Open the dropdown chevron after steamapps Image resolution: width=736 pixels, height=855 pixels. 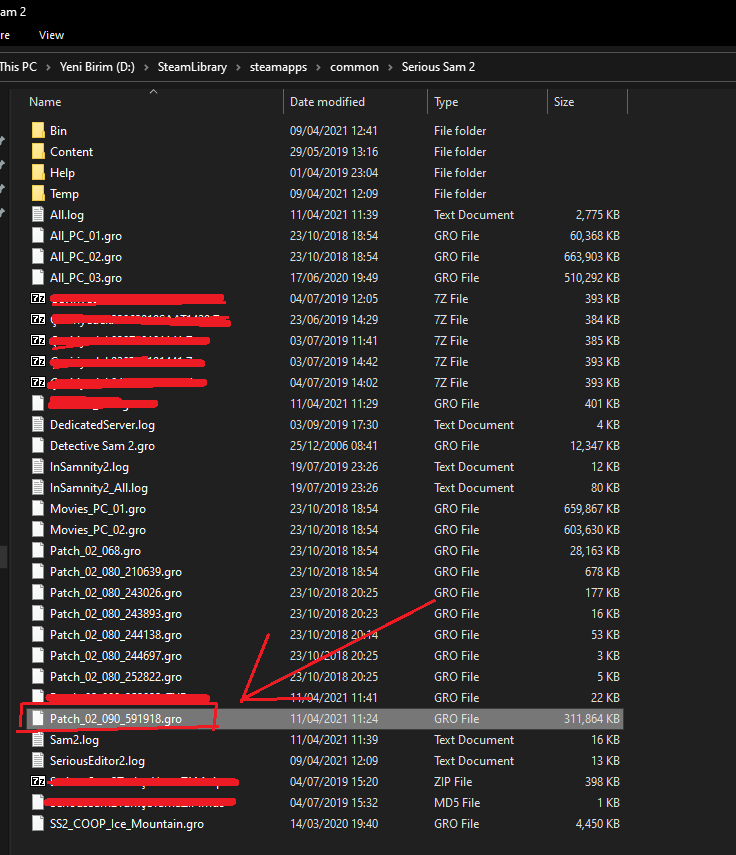pos(318,67)
